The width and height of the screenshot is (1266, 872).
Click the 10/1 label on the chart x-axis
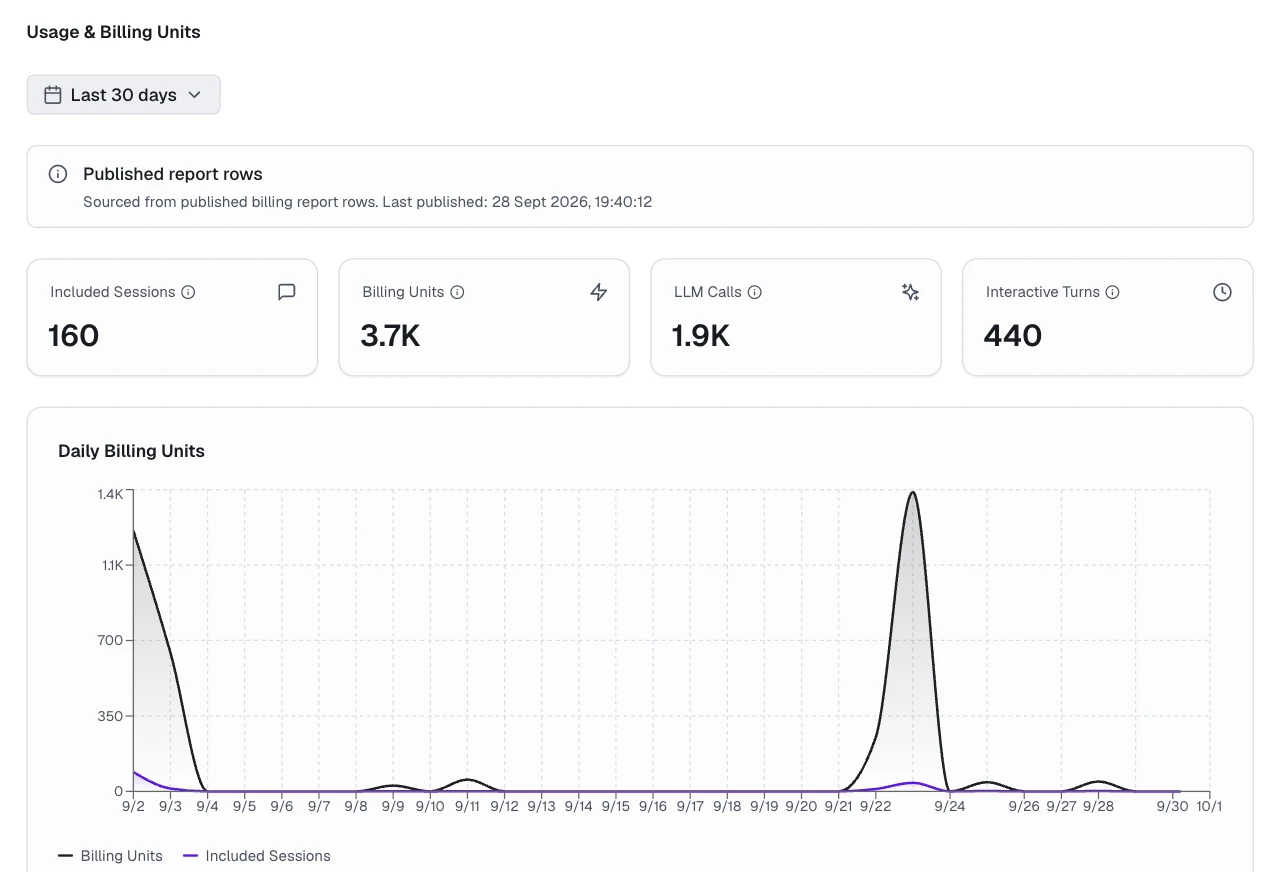click(x=1210, y=806)
